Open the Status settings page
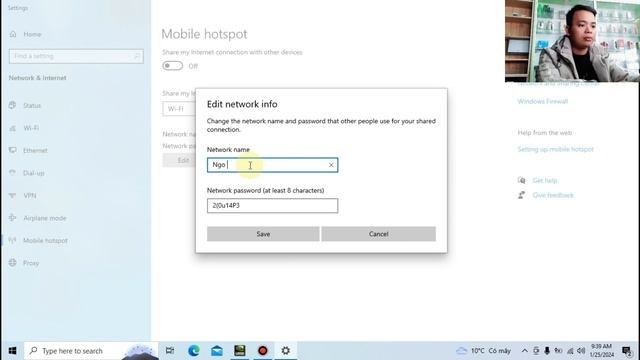The height and width of the screenshot is (360, 640). point(32,106)
